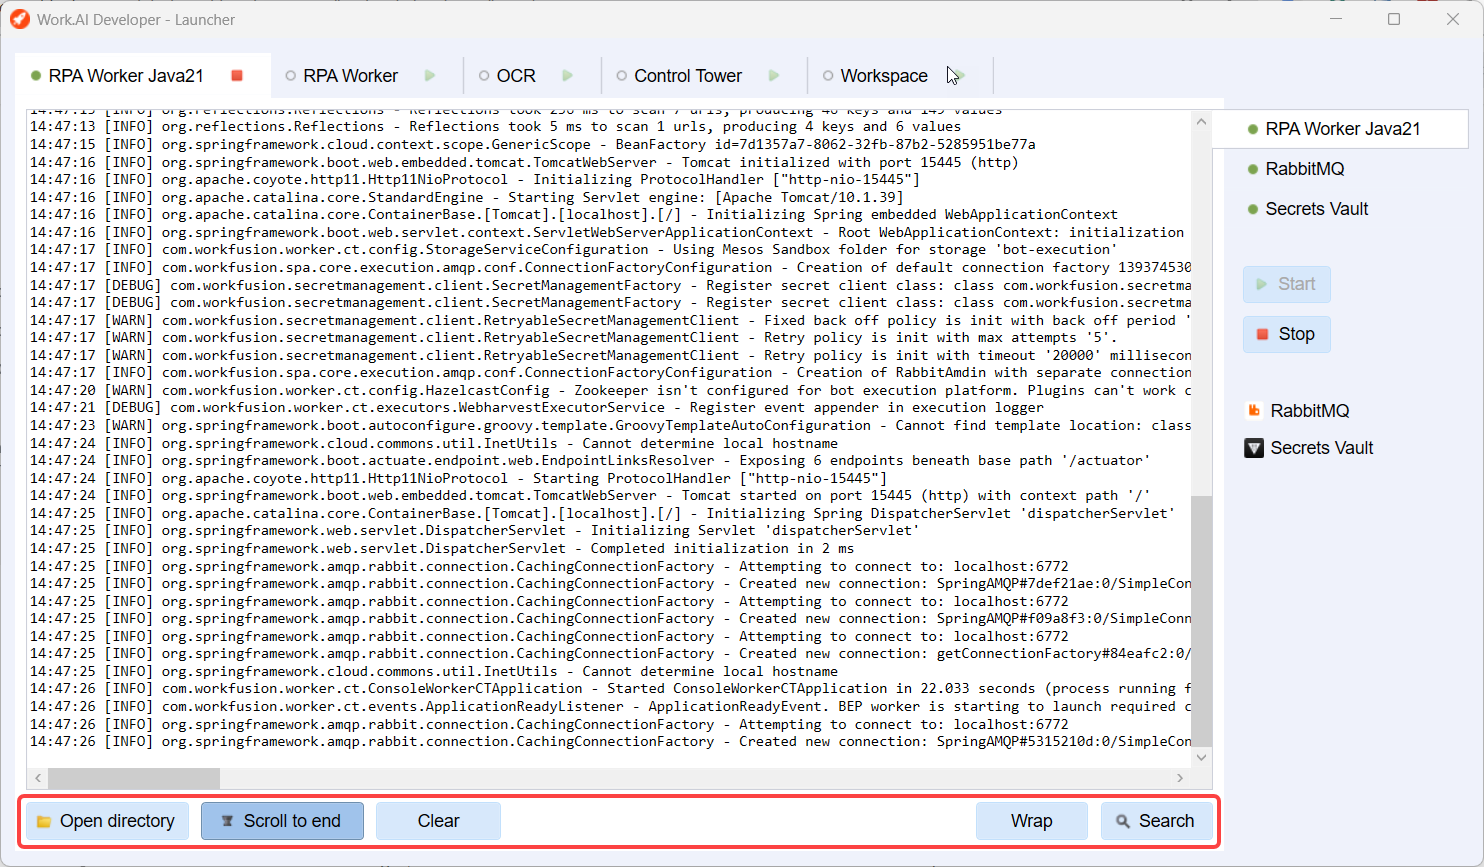
Task: Click log line 'Cannot find template location'
Action: (x=610, y=426)
